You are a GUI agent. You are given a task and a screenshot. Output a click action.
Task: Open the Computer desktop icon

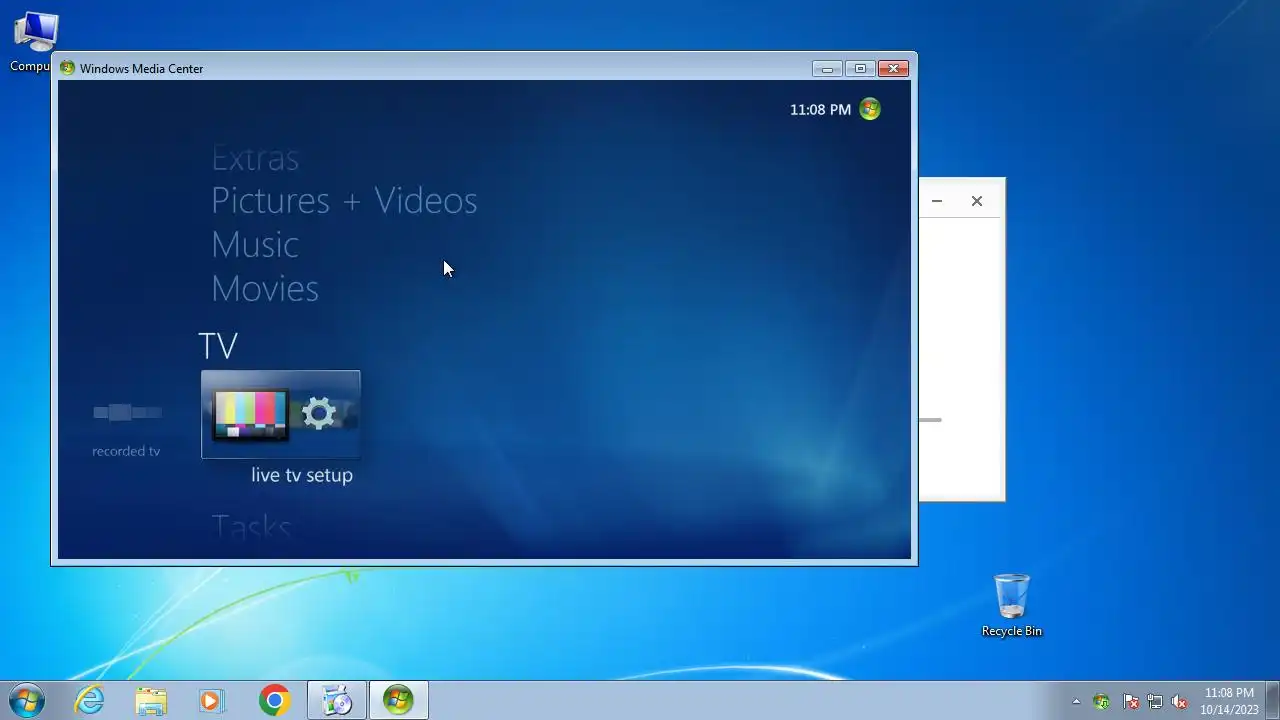[35, 42]
